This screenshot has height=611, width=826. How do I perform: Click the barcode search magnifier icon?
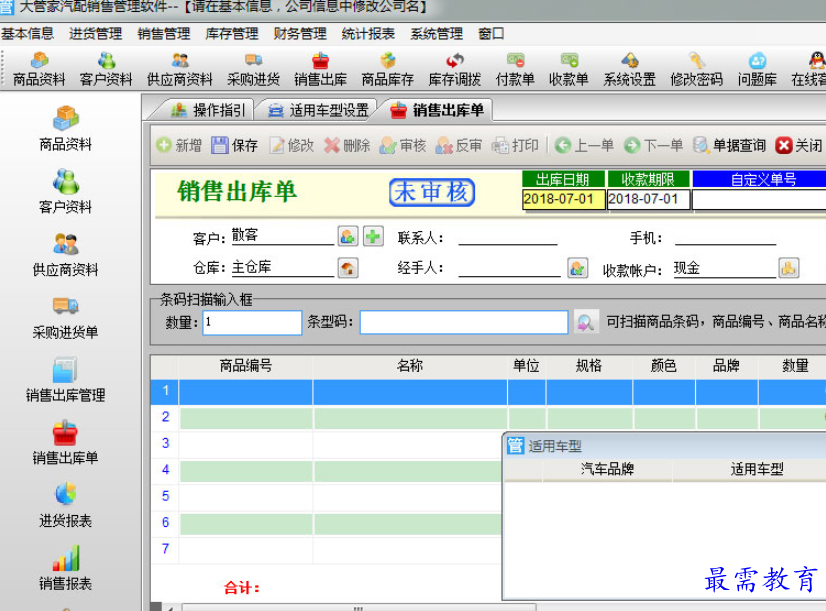pyautogui.click(x=585, y=322)
